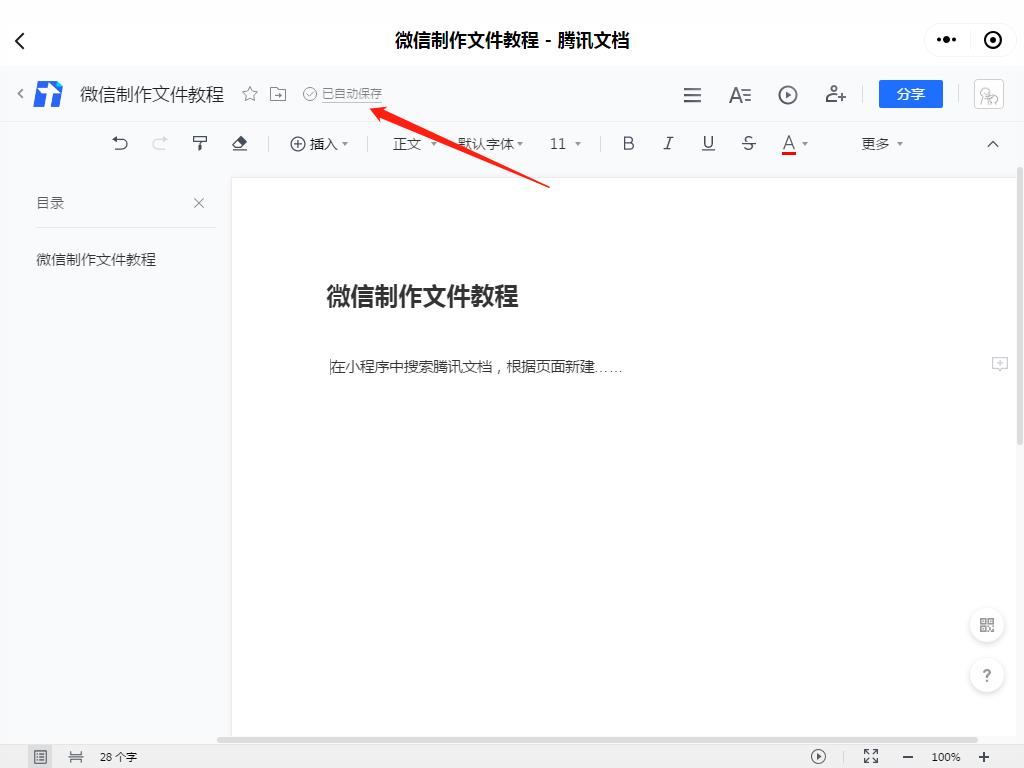Click status bar play presentation icon
Viewport: 1024px width, 768px height.
818,756
